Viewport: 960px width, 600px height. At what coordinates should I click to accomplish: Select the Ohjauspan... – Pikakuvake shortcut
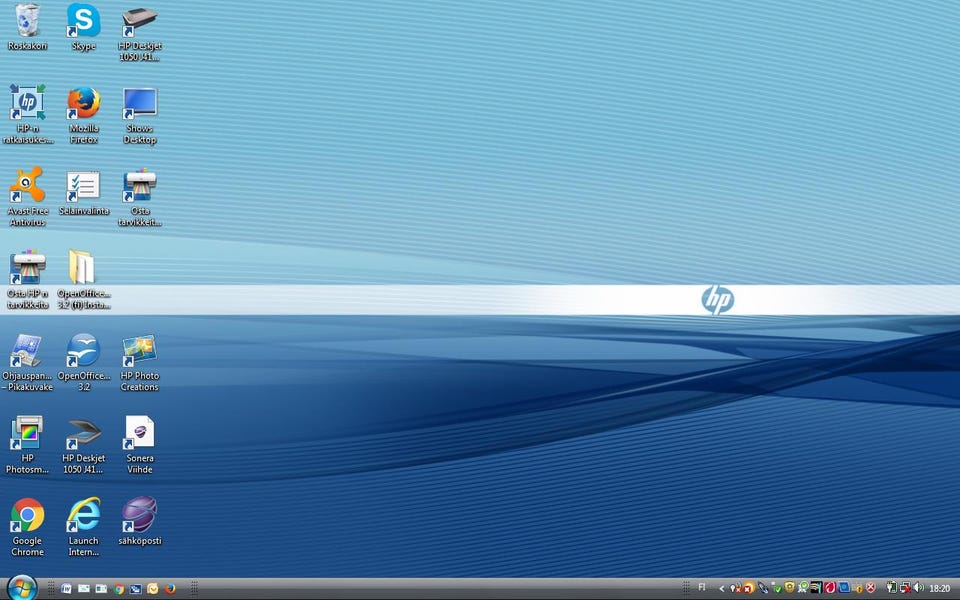(x=28, y=362)
